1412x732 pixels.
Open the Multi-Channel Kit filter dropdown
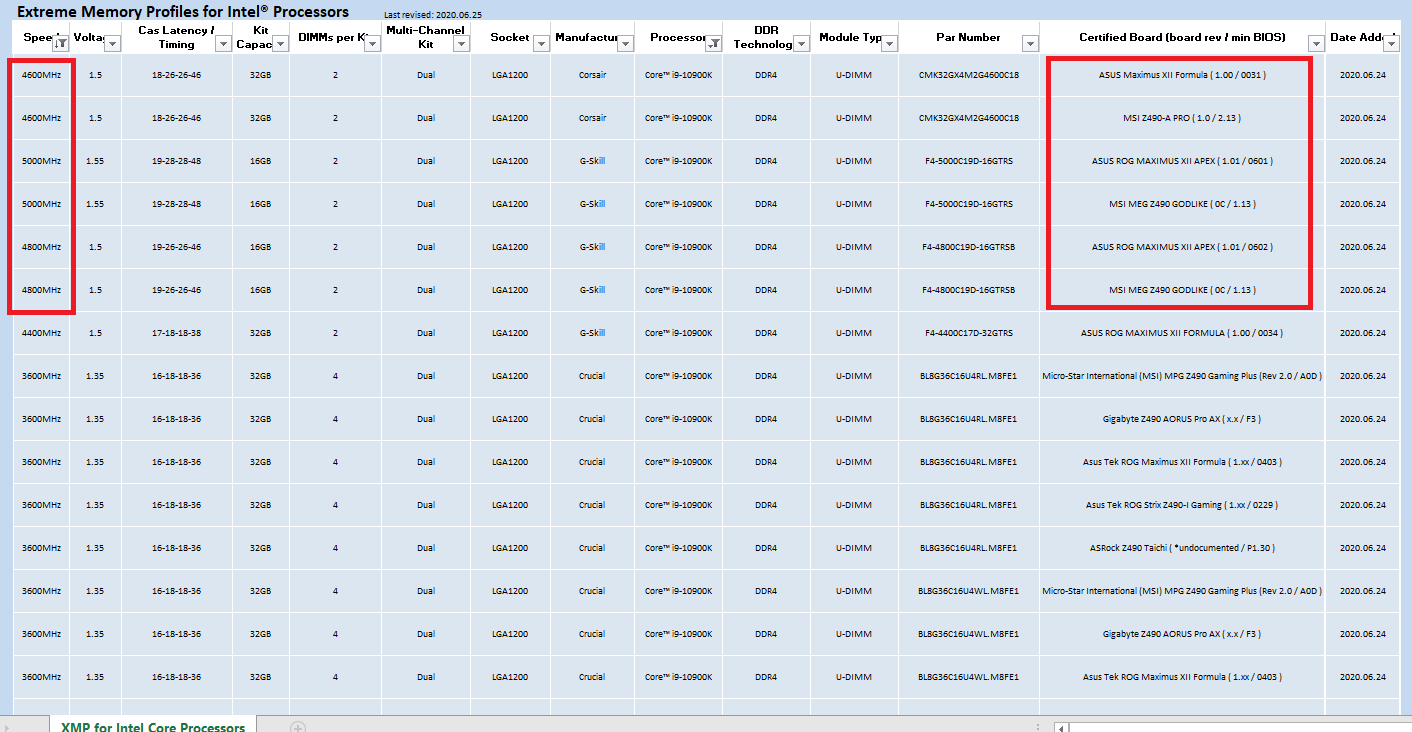(461, 44)
